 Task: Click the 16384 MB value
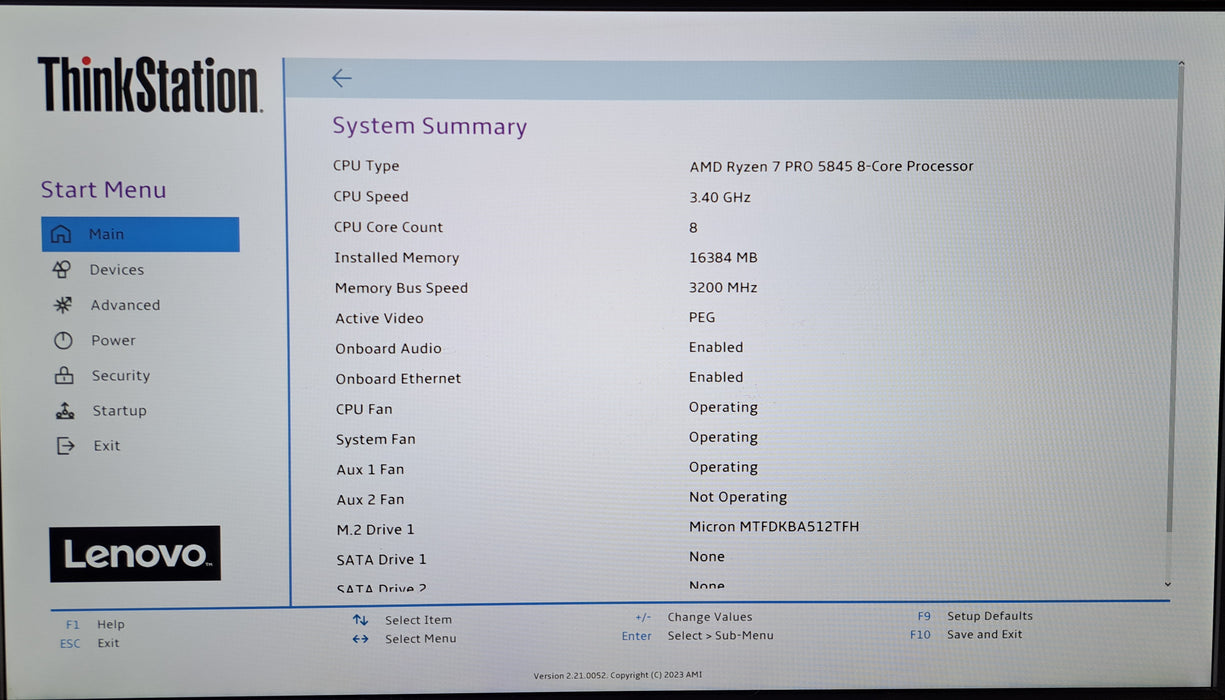(x=723, y=257)
